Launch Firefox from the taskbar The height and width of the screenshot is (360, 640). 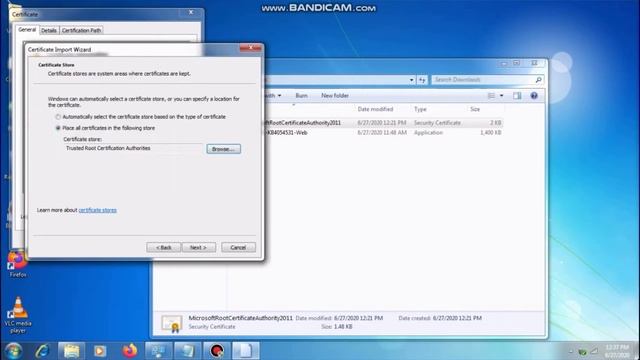point(130,351)
